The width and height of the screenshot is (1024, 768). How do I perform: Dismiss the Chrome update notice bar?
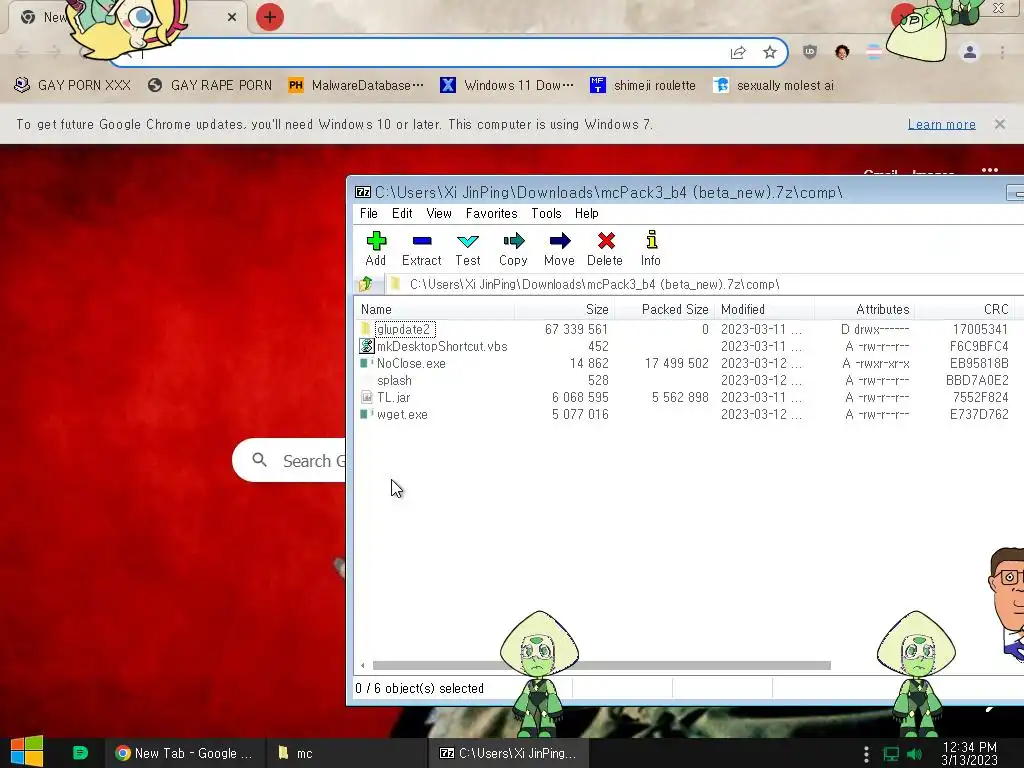(x=1000, y=123)
